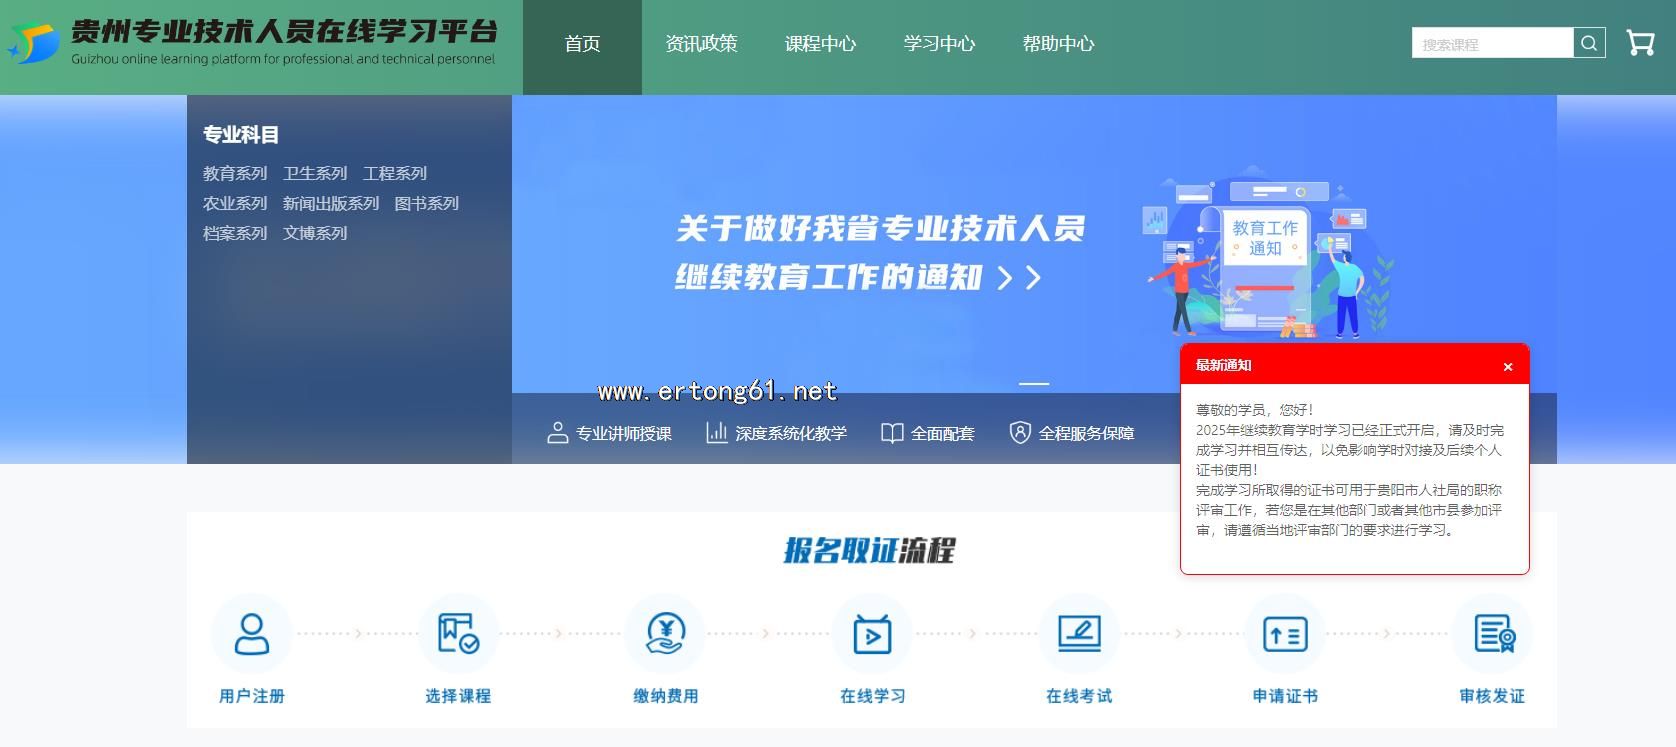Click the 在线考试 exam icon

pyautogui.click(x=1079, y=634)
